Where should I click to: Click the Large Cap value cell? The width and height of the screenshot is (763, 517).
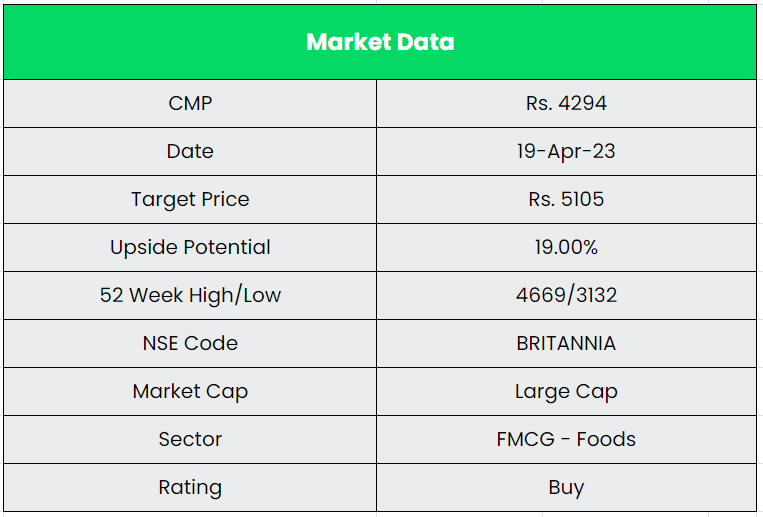pos(566,391)
